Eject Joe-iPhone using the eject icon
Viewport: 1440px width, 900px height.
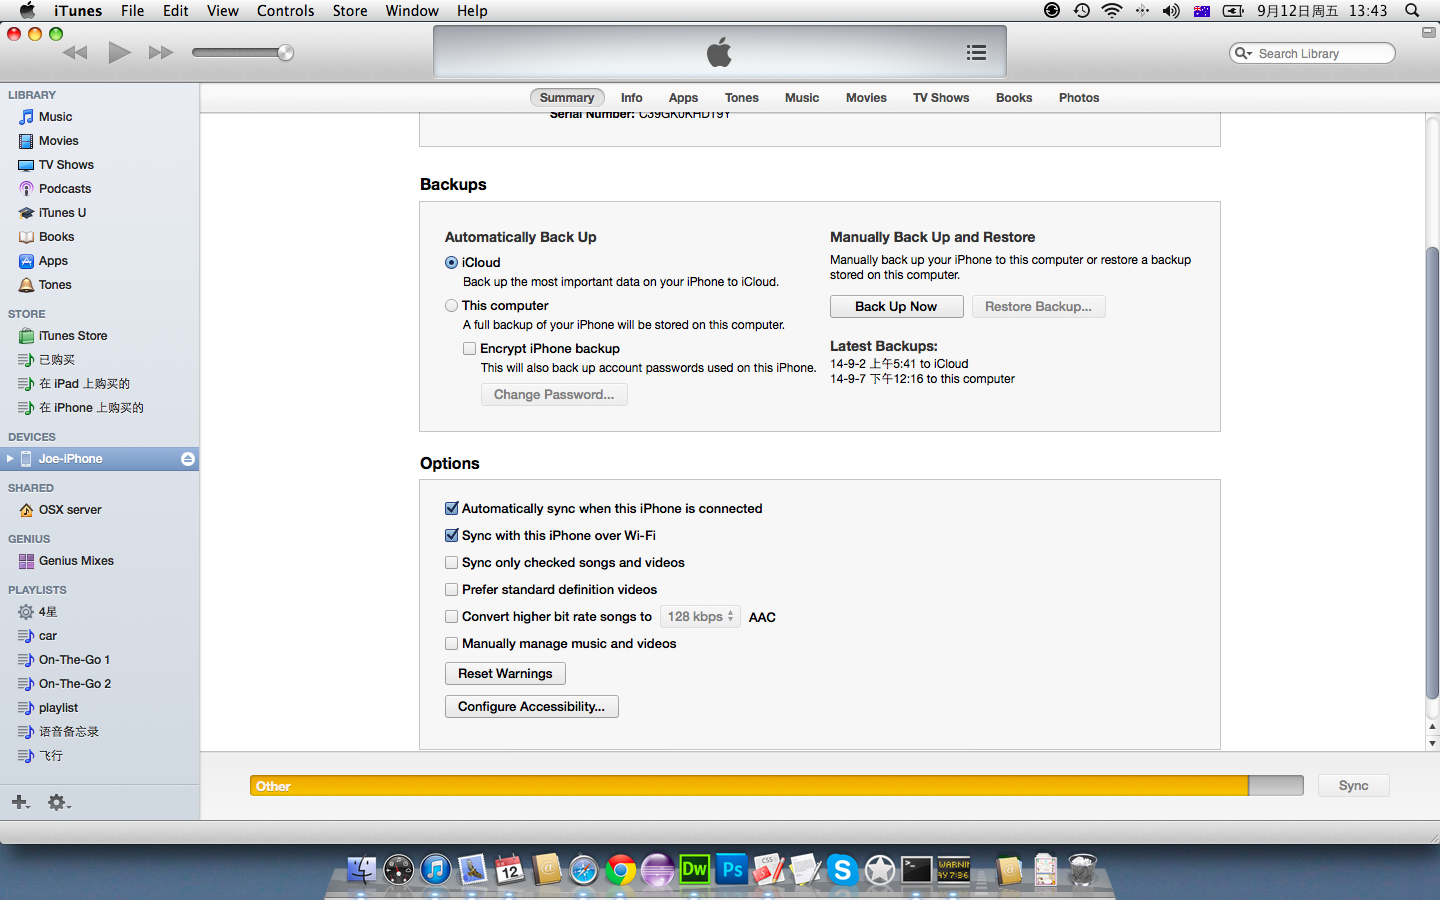click(188, 459)
